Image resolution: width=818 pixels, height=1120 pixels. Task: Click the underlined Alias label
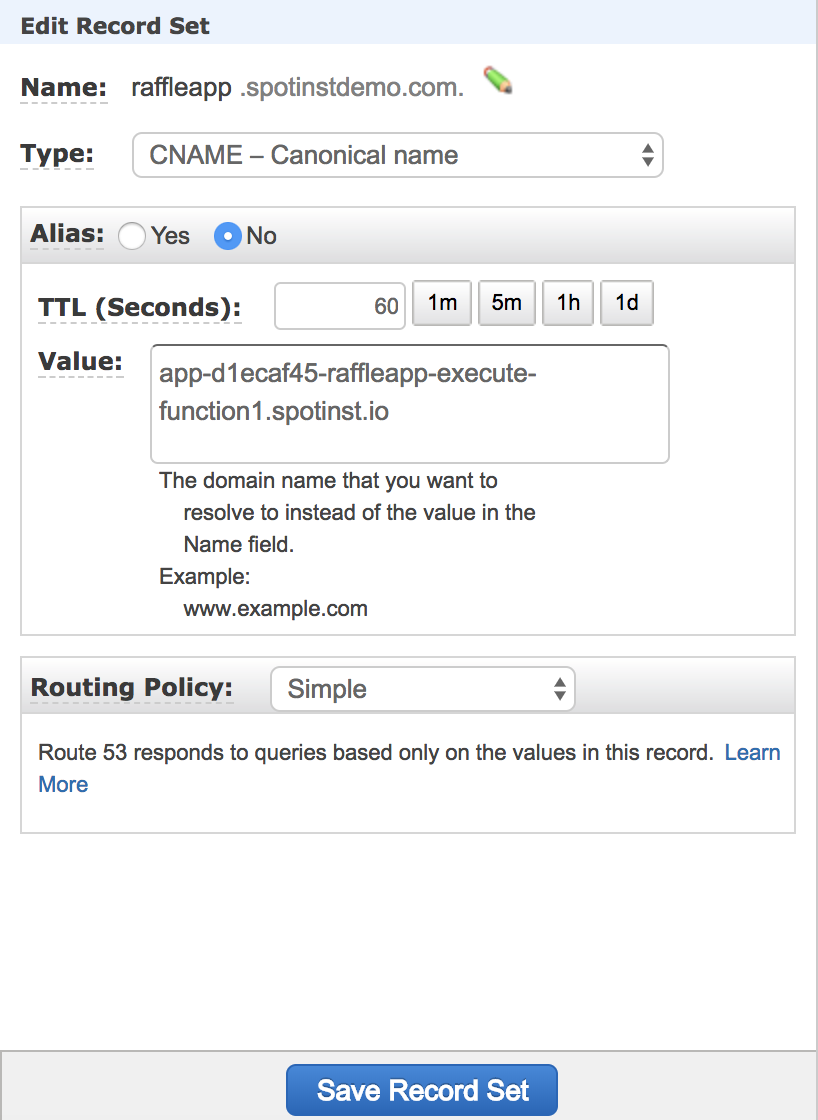pos(67,234)
